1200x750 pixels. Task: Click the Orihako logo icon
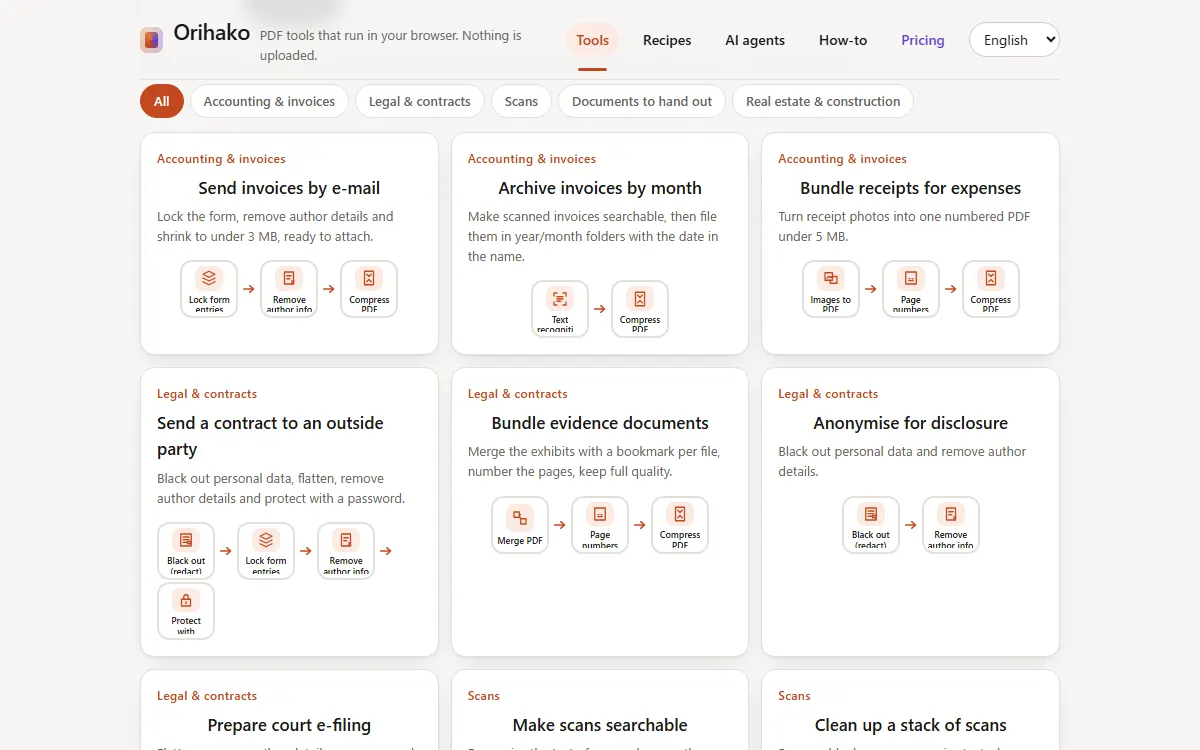tap(152, 40)
